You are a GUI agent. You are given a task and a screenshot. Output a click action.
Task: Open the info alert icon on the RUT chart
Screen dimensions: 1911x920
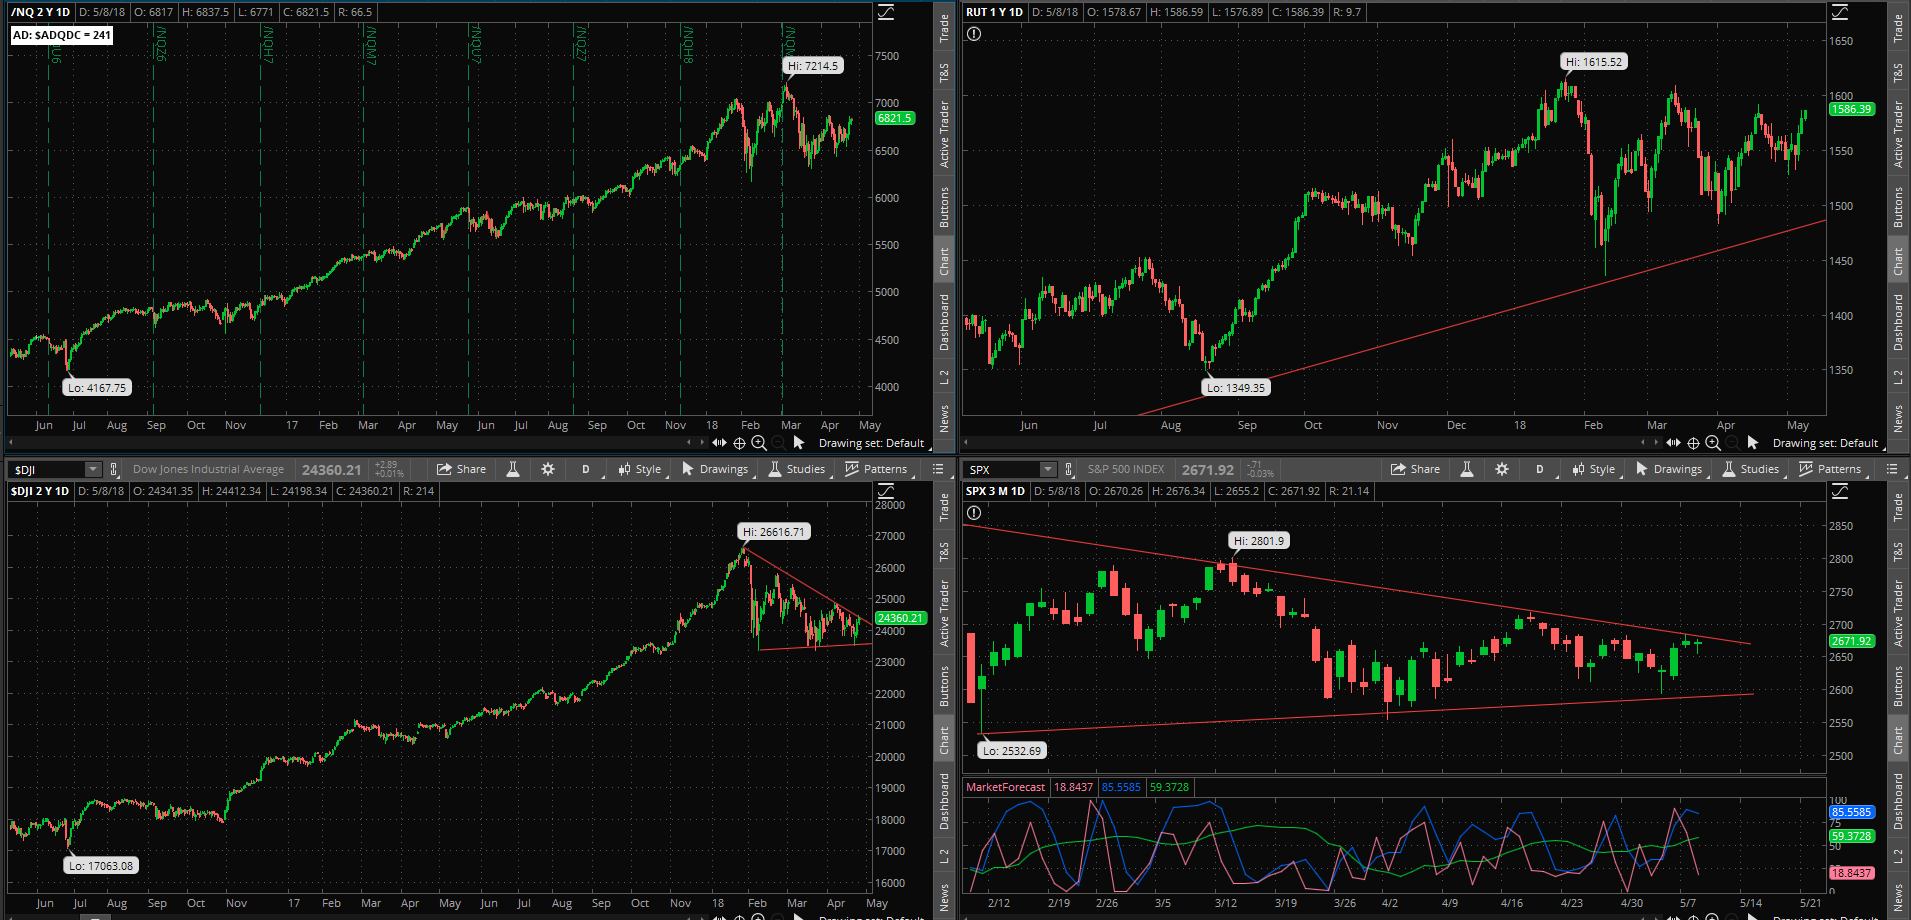click(x=974, y=34)
